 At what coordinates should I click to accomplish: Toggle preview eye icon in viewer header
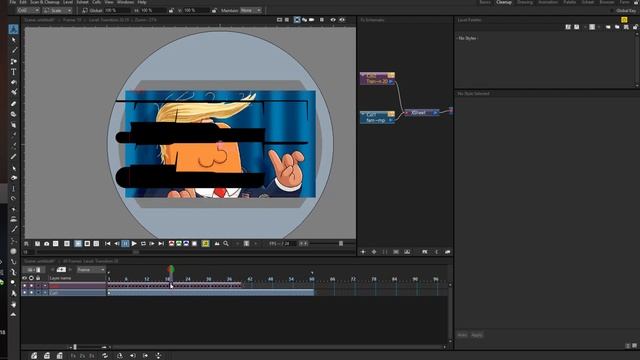coord(333,20)
